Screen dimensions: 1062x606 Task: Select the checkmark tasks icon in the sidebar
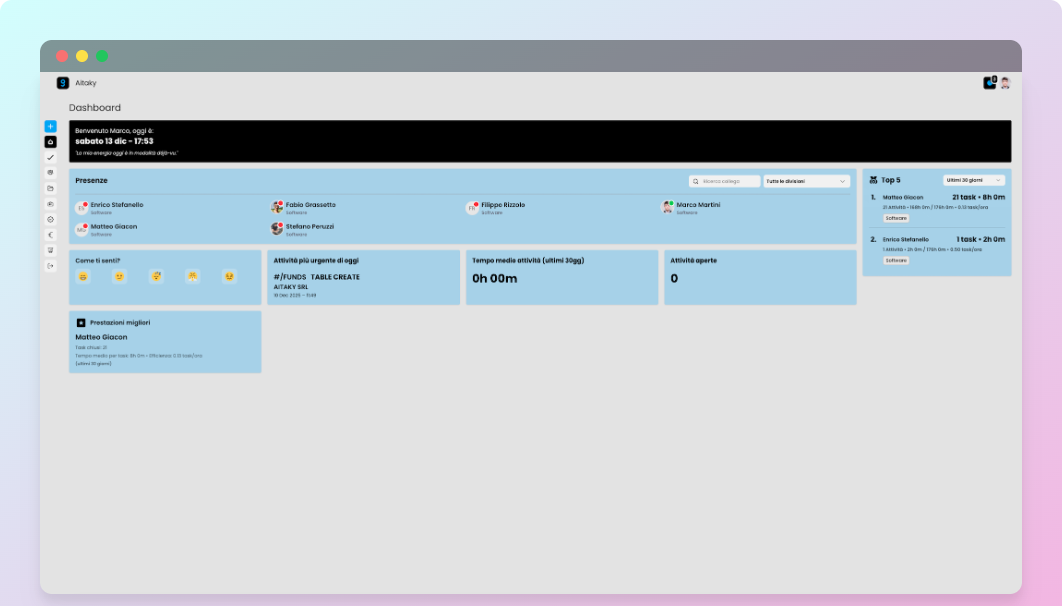tap(48, 157)
